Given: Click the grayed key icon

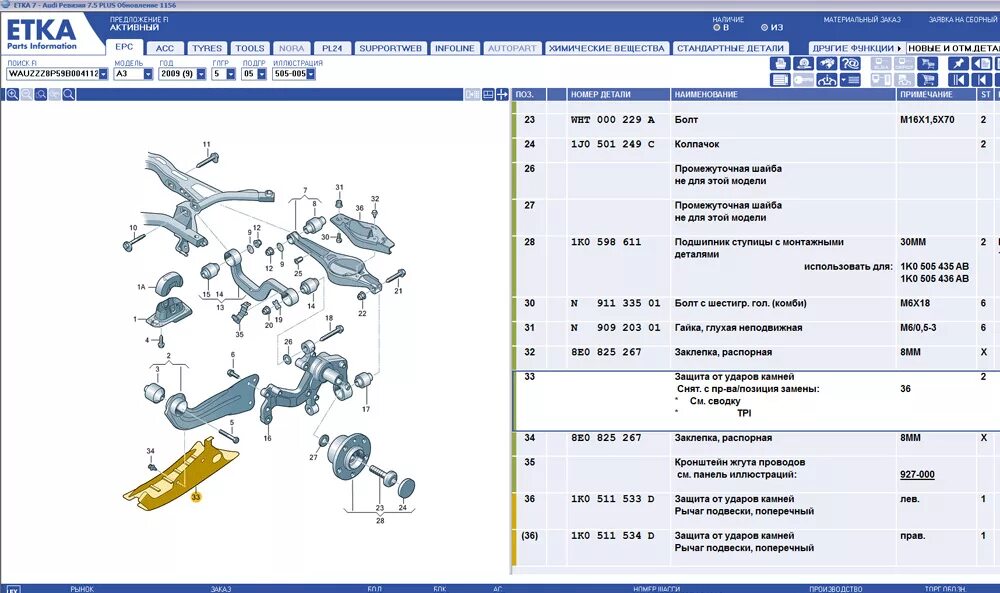Looking at the screenshot, I should (804, 80).
